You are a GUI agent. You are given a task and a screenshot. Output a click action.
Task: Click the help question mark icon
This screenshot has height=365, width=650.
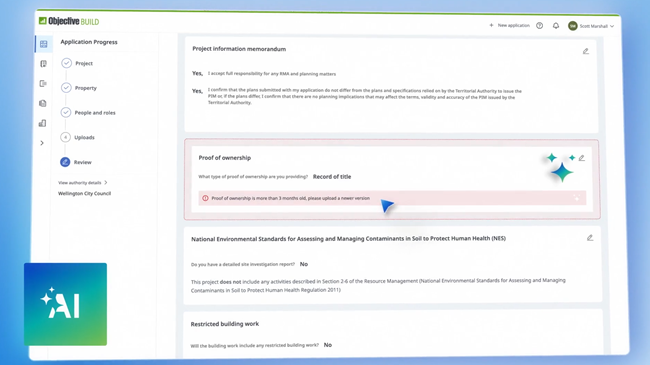tap(539, 26)
